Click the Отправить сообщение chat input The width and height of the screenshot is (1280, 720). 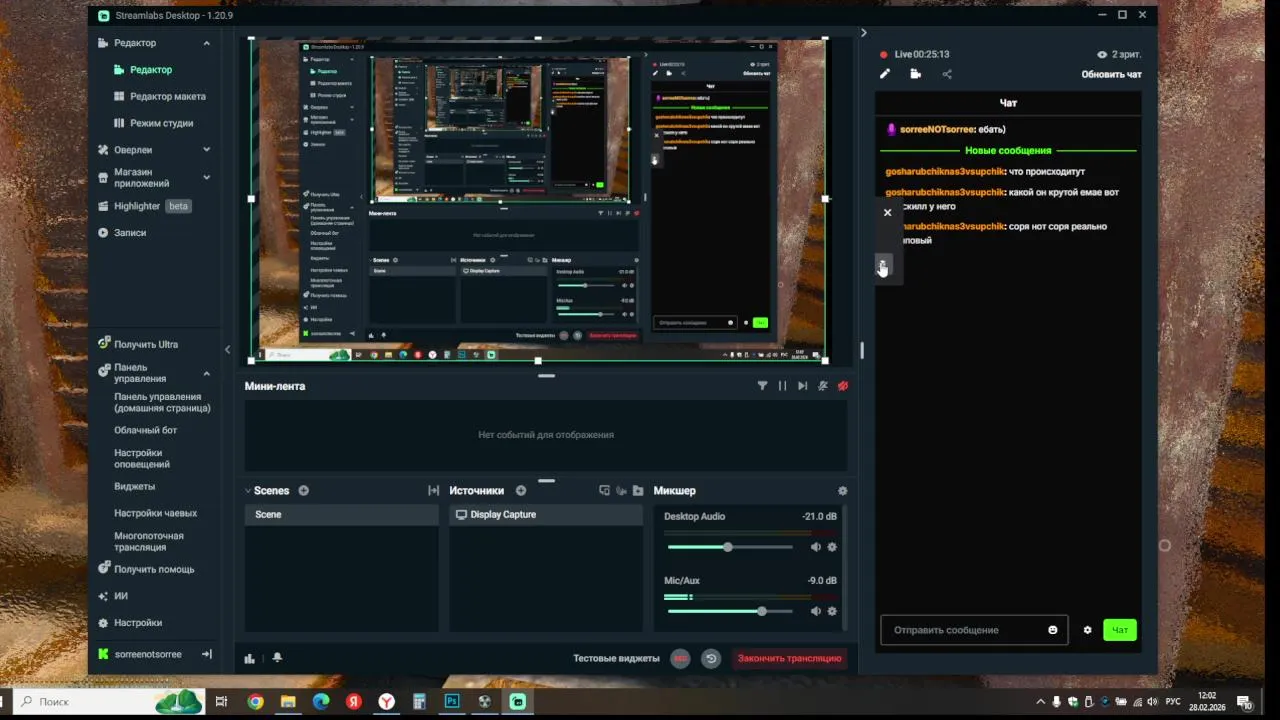pyautogui.click(x=974, y=630)
